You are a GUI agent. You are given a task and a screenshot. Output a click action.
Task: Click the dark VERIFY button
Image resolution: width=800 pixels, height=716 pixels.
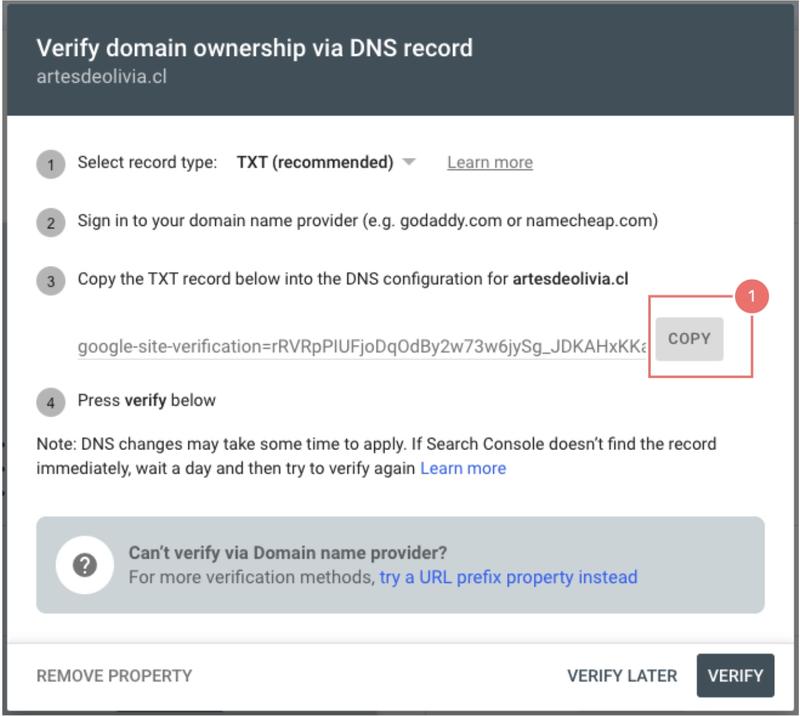click(x=735, y=675)
